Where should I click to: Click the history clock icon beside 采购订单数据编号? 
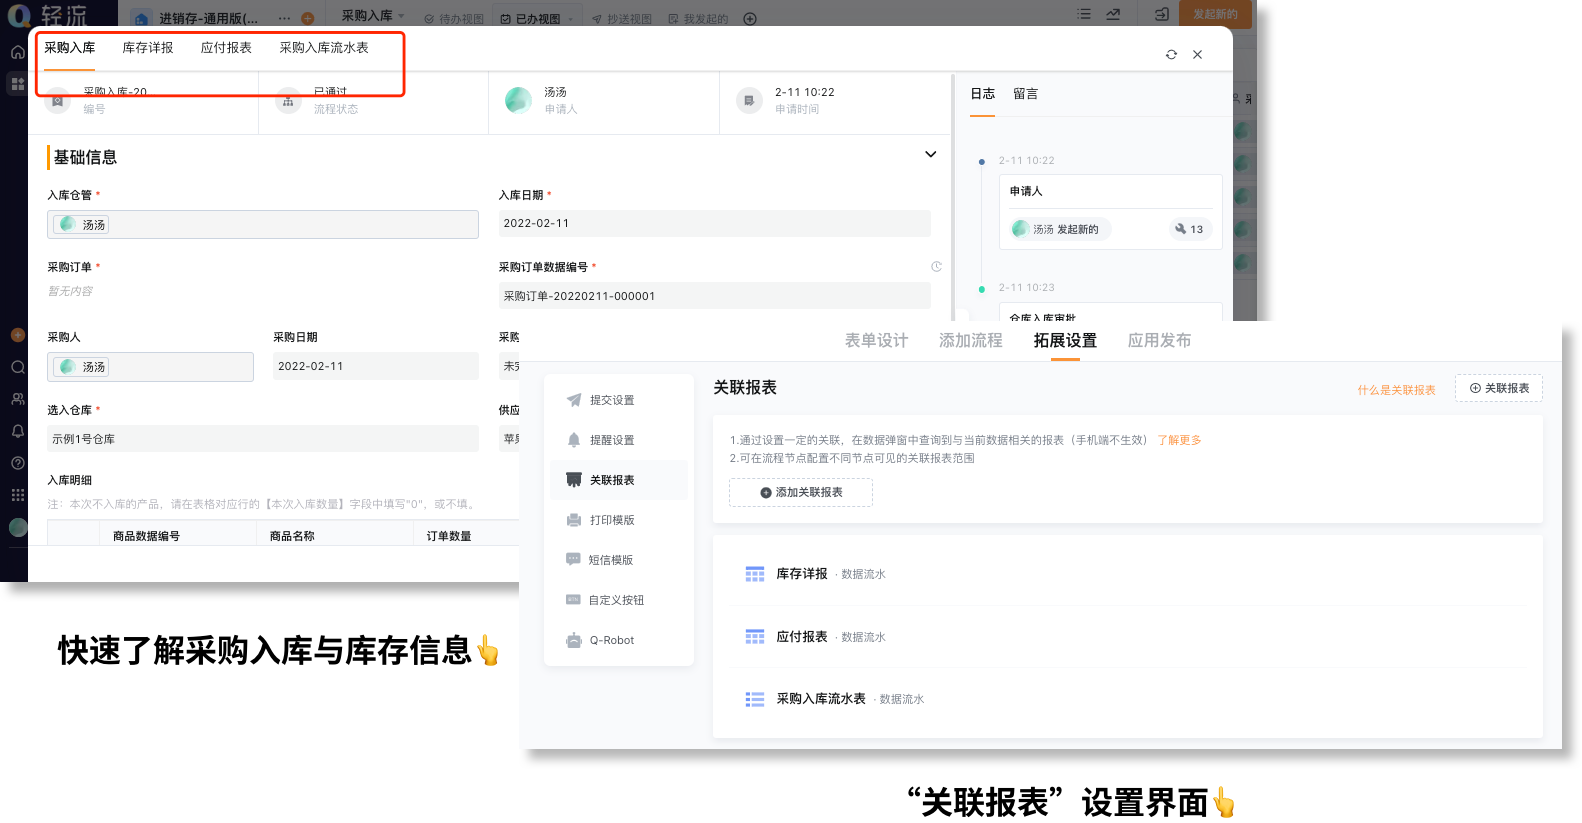[x=936, y=267]
